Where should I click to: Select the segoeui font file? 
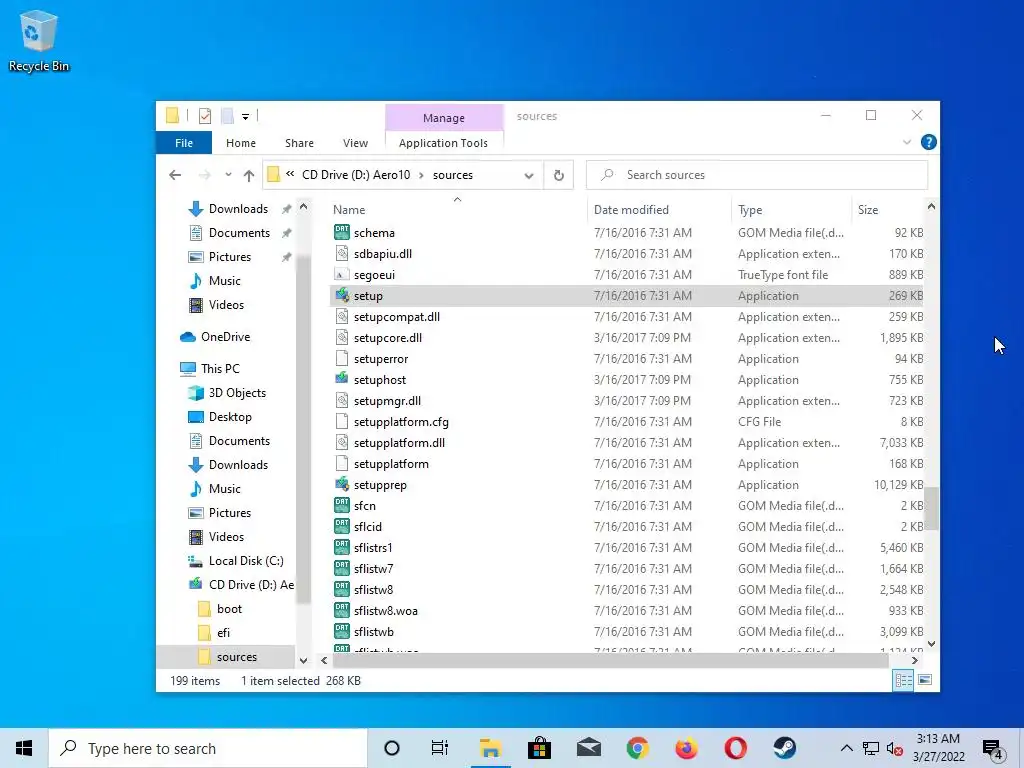(374, 275)
